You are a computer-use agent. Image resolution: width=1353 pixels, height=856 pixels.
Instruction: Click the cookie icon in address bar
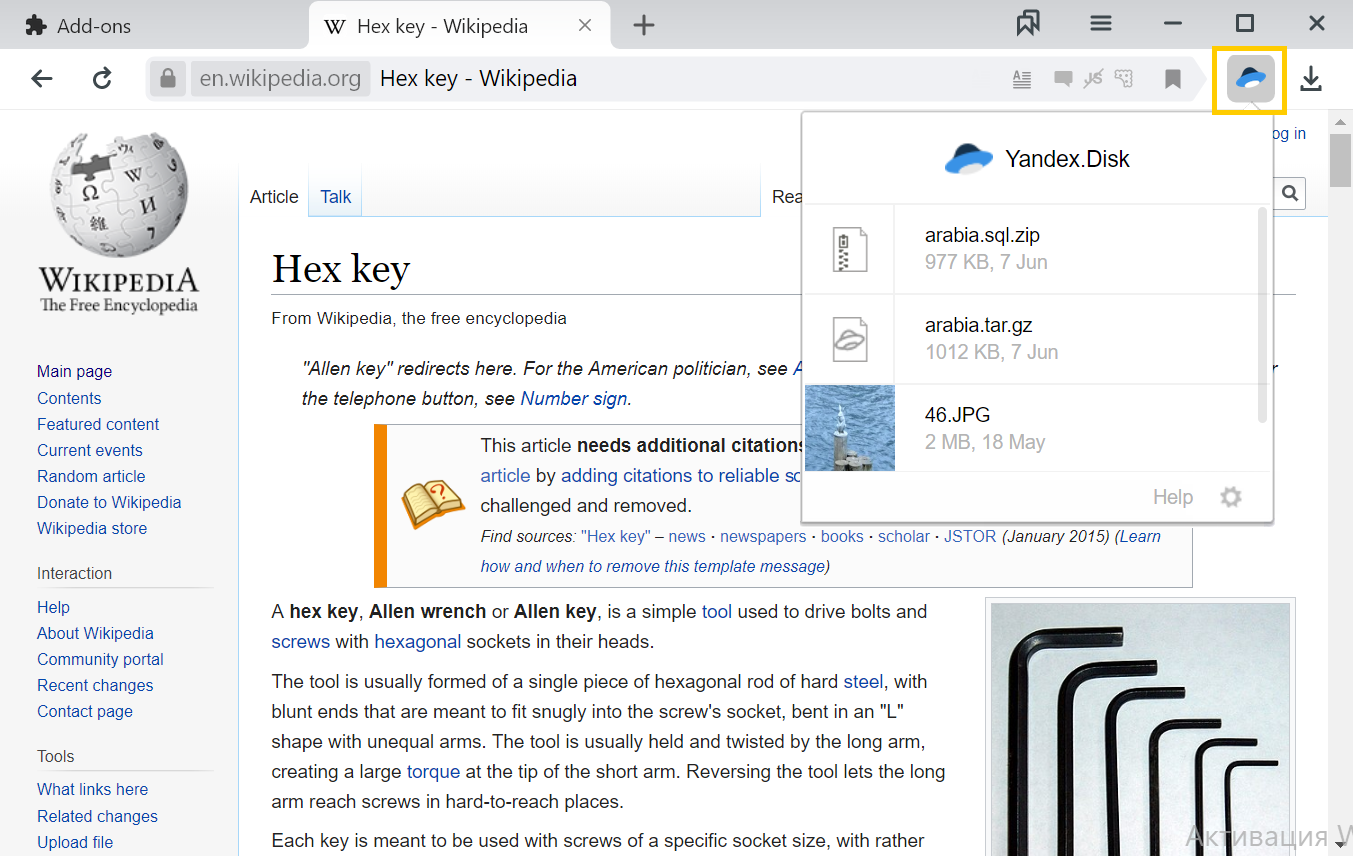[x=1124, y=78]
